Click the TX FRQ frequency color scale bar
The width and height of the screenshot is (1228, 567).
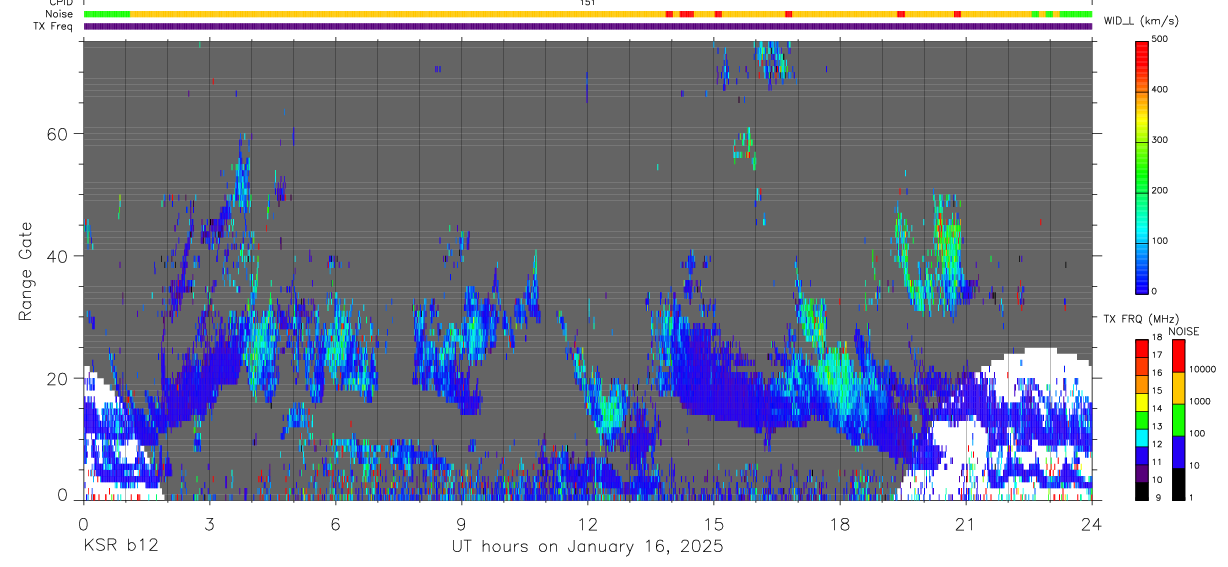(1142, 420)
